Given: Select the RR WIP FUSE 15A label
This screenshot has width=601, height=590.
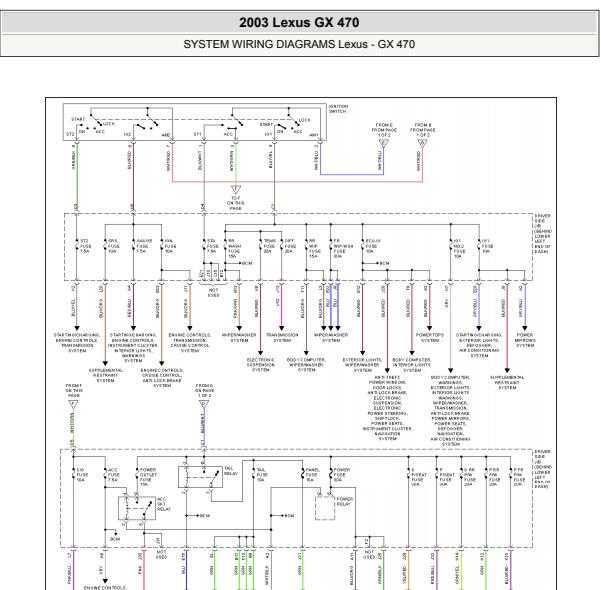Looking at the screenshot, I should (315, 248).
